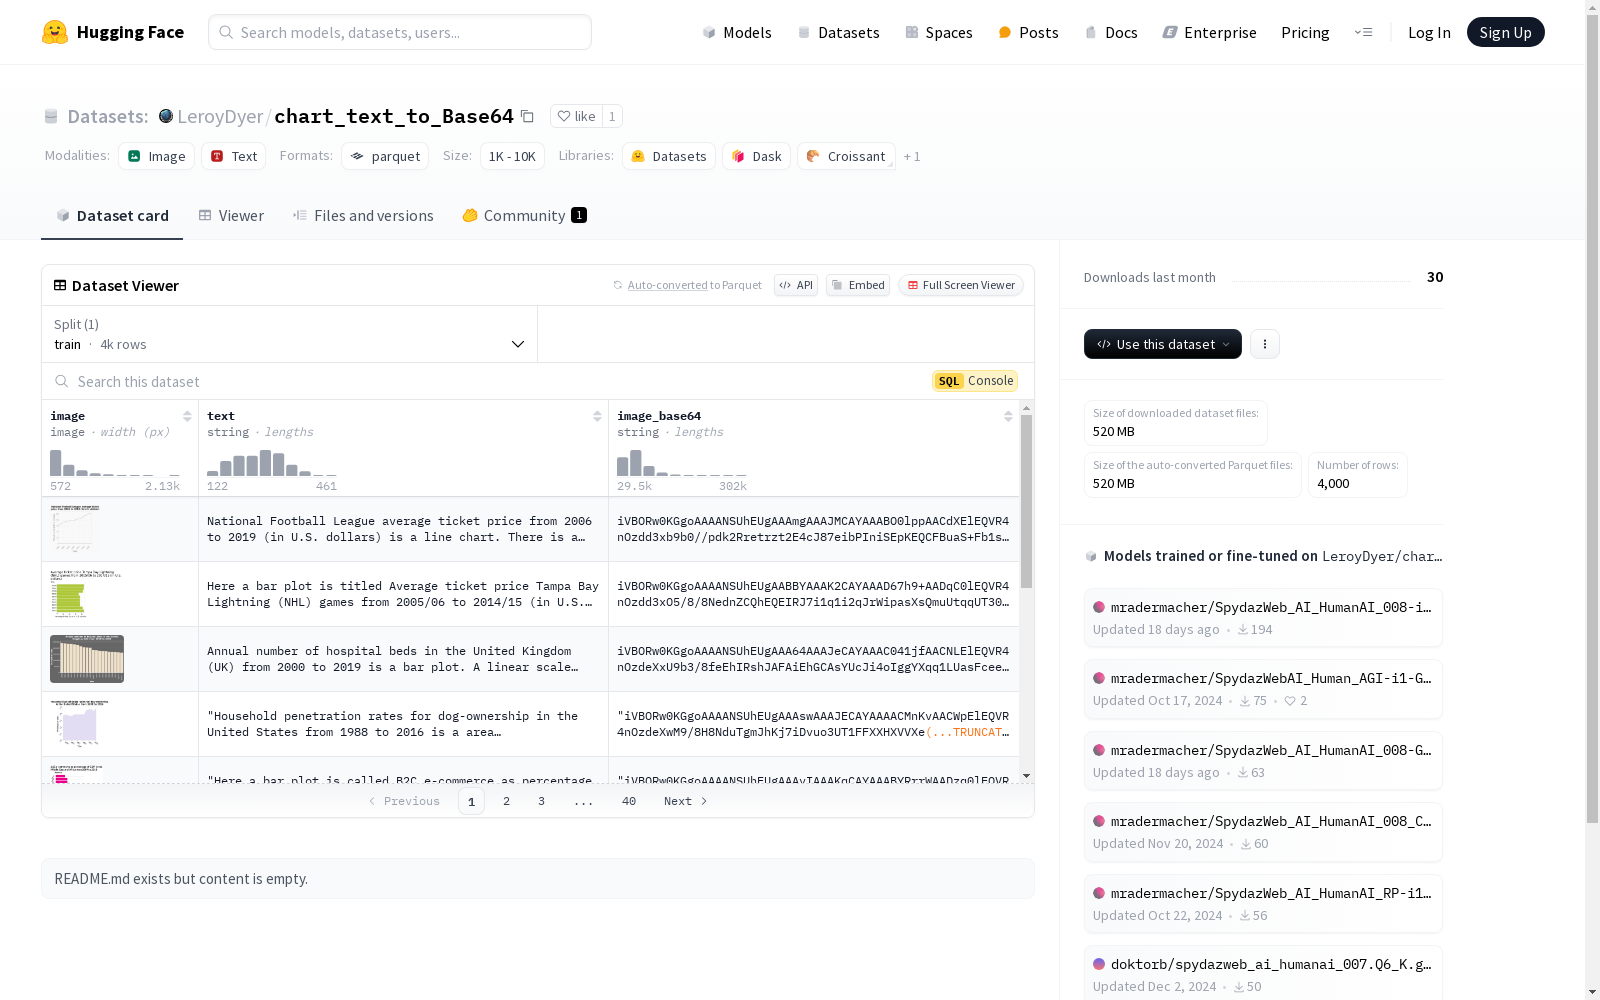Open the doktorb/spydazweb_ai_humanai_007 model card
The image size is (1600, 1000).
pos(1263,973)
